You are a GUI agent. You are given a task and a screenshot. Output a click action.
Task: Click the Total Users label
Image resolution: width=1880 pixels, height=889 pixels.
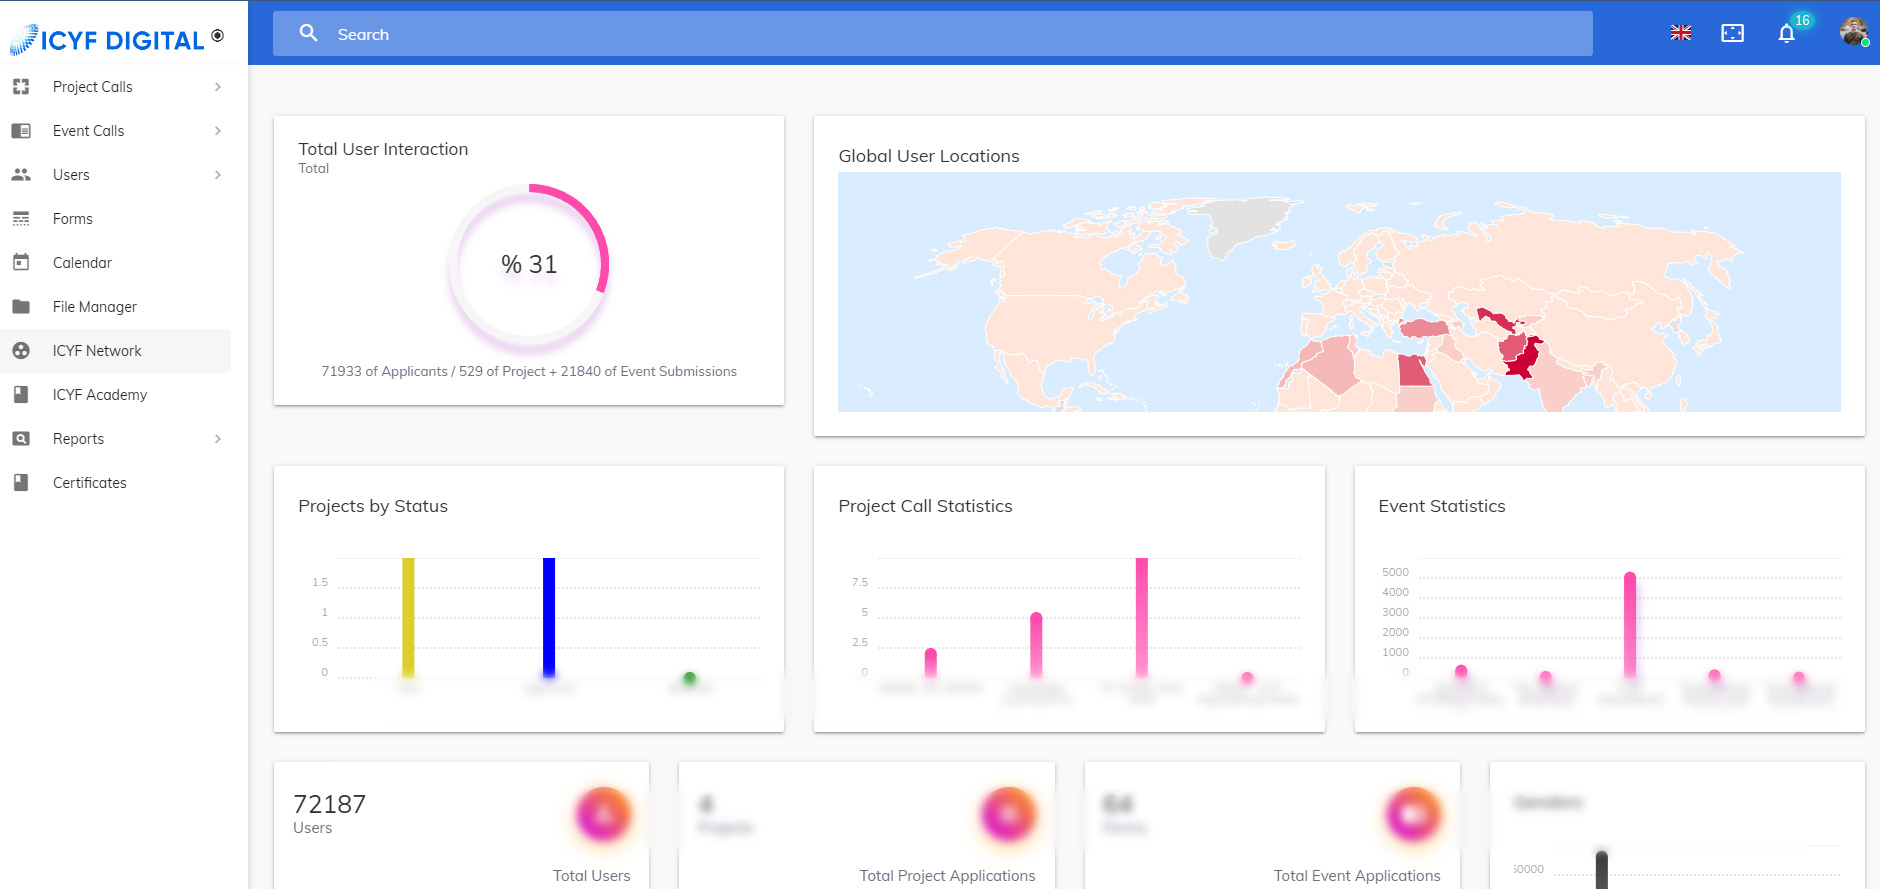pyautogui.click(x=592, y=876)
